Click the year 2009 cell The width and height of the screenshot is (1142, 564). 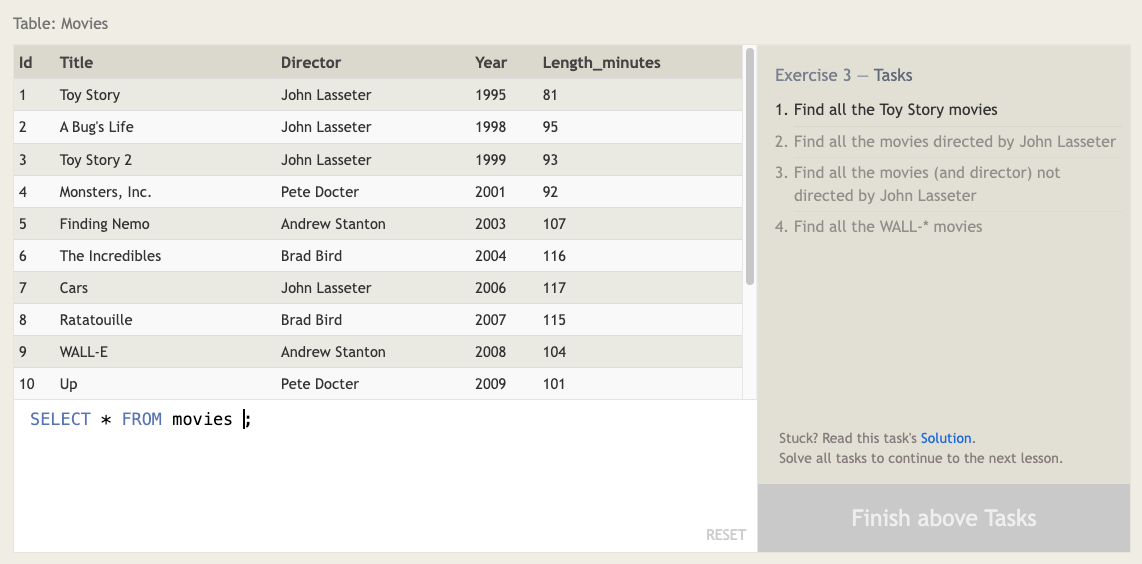(x=490, y=384)
